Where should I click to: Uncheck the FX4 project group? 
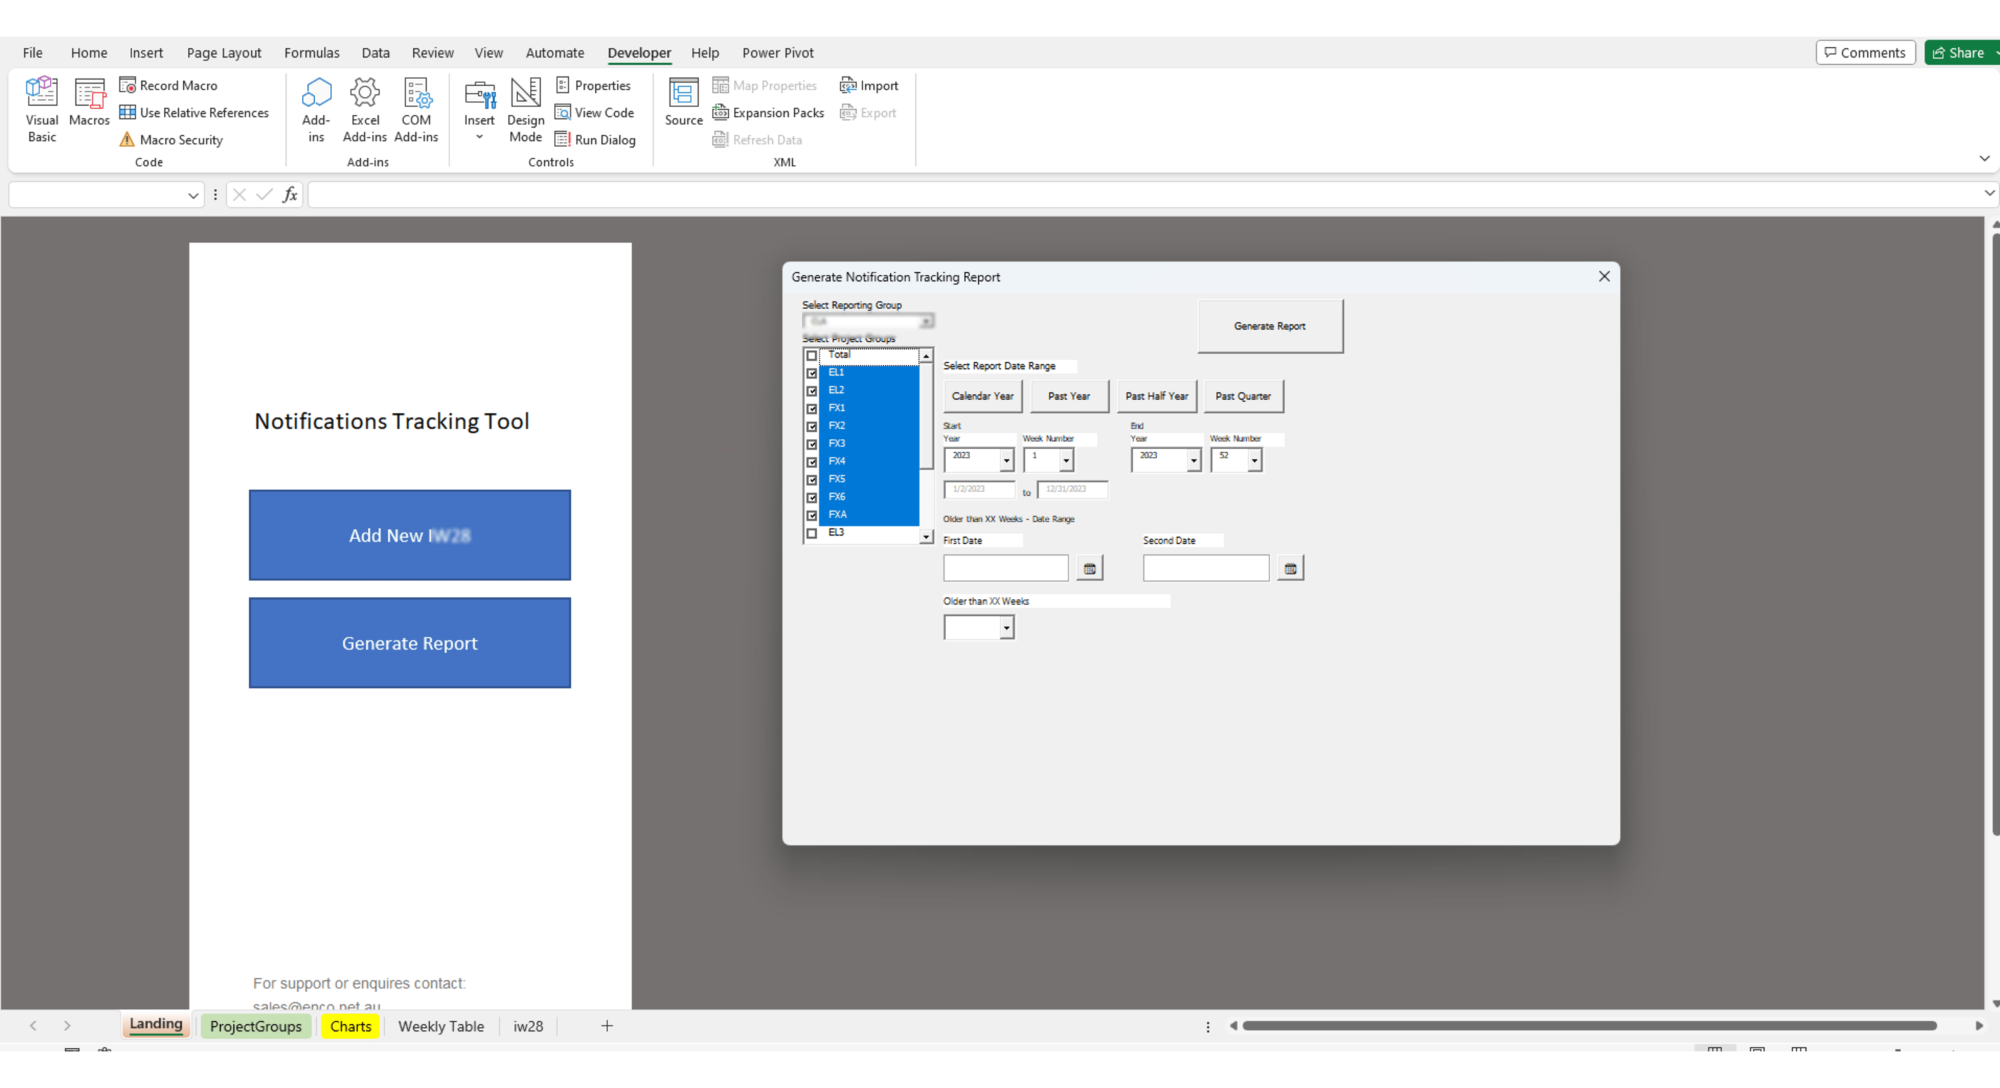click(x=812, y=462)
